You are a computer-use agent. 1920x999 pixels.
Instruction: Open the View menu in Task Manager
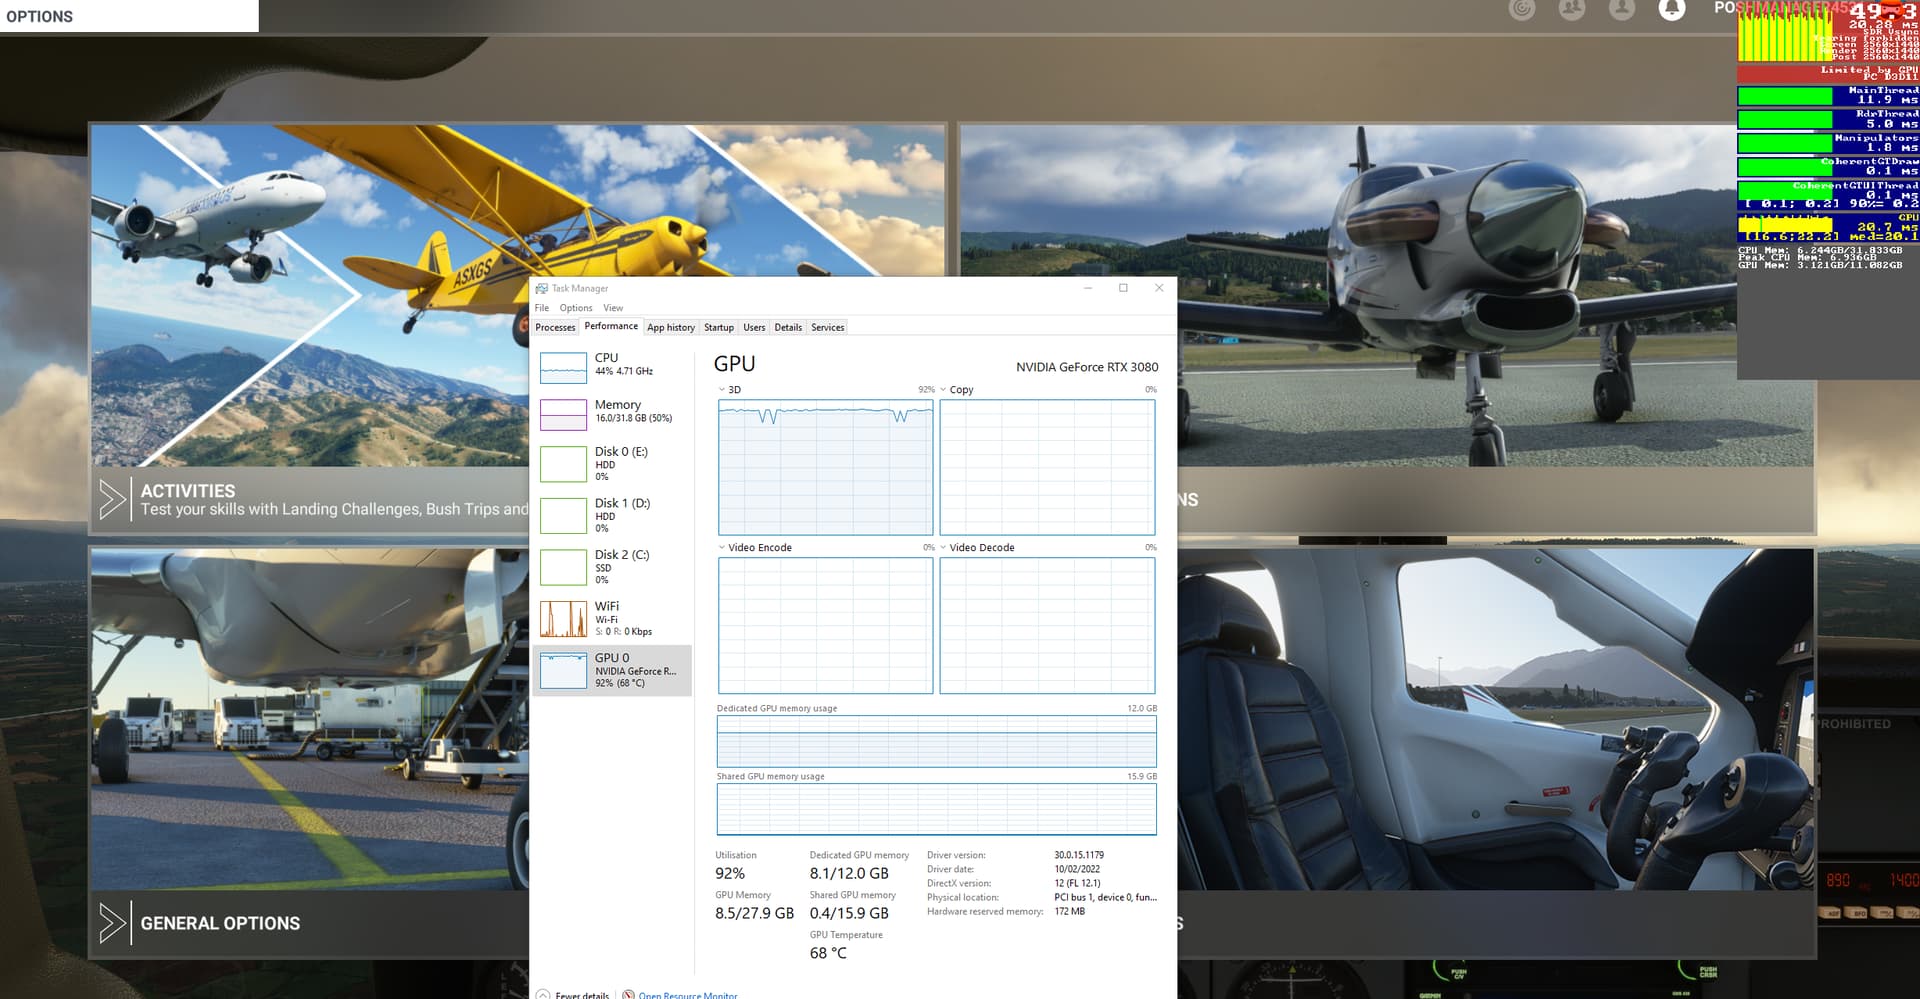tap(613, 308)
